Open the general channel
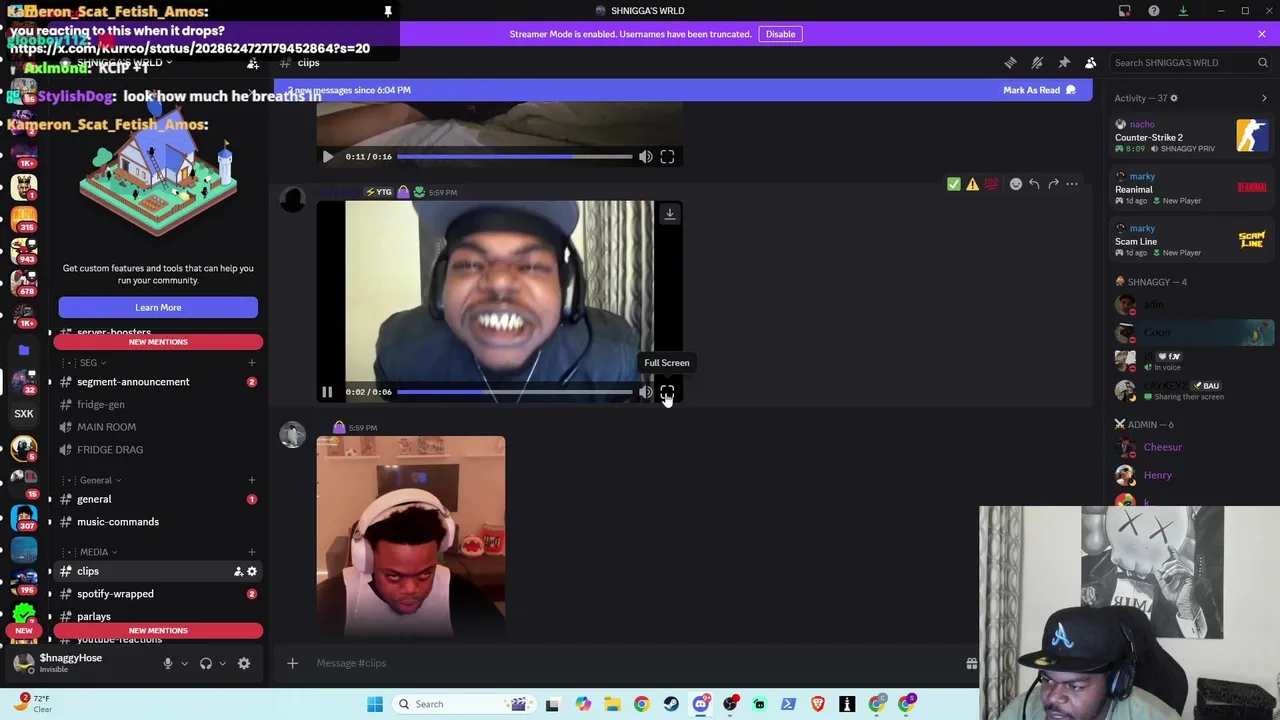 [158, 499]
